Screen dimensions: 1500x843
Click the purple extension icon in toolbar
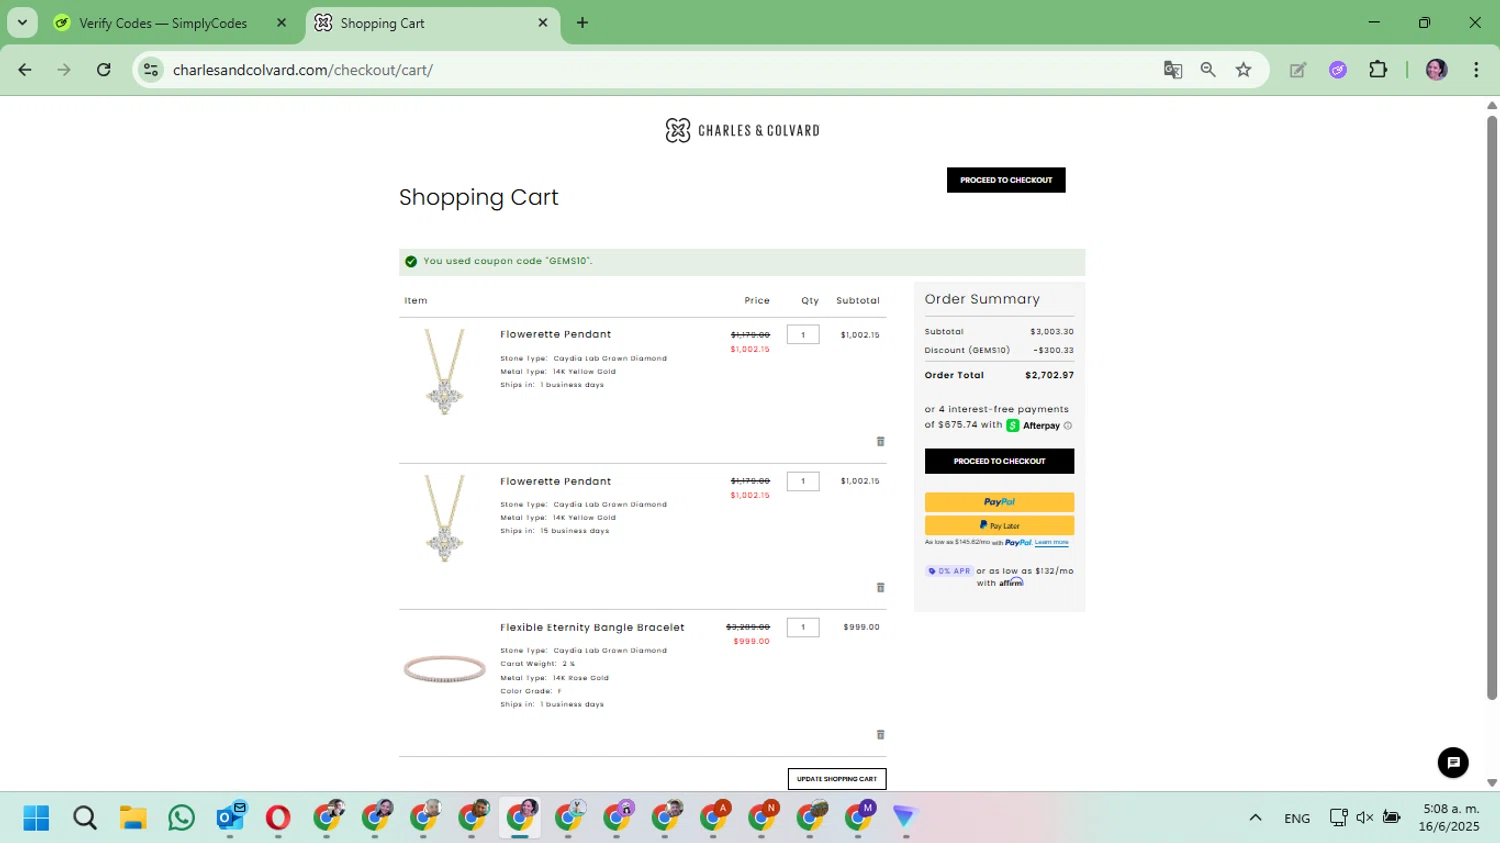coord(1338,70)
